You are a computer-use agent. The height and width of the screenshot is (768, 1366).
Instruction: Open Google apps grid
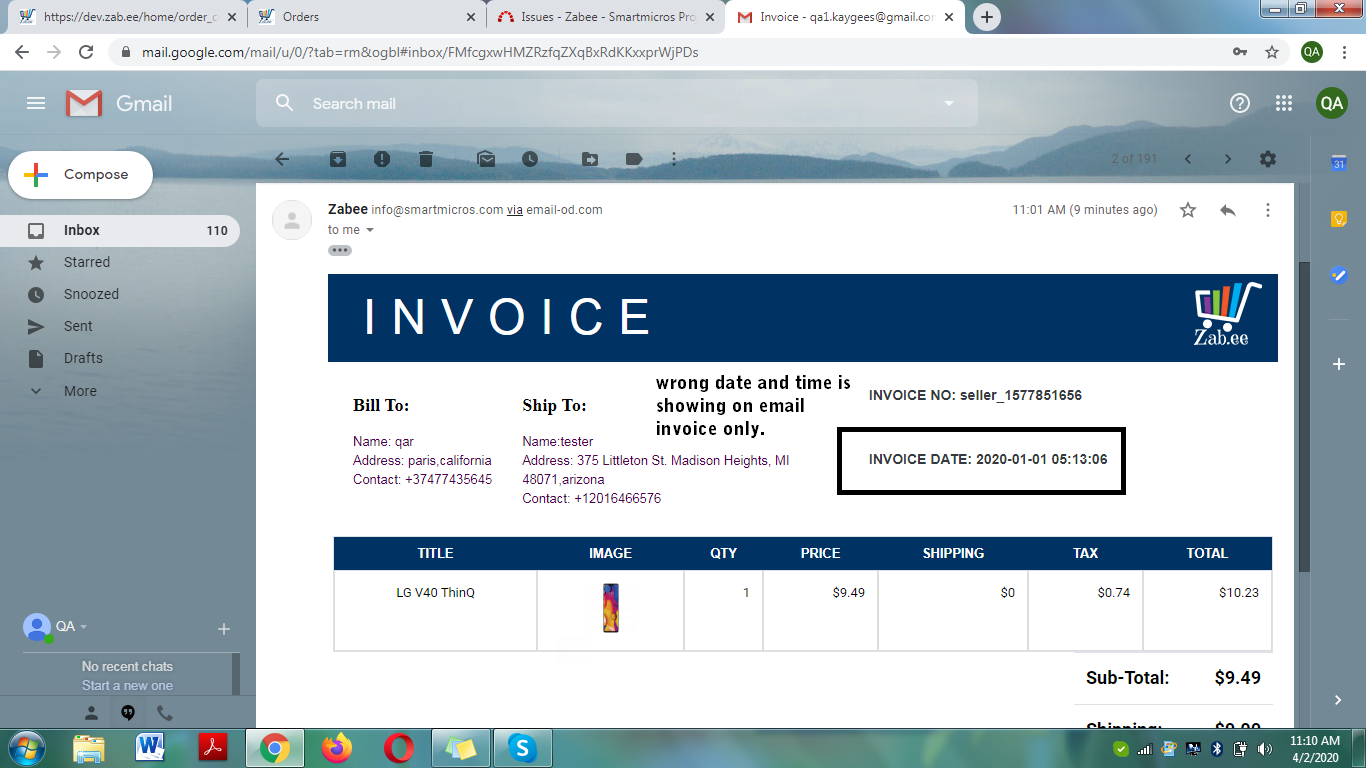tap(1284, 103)
